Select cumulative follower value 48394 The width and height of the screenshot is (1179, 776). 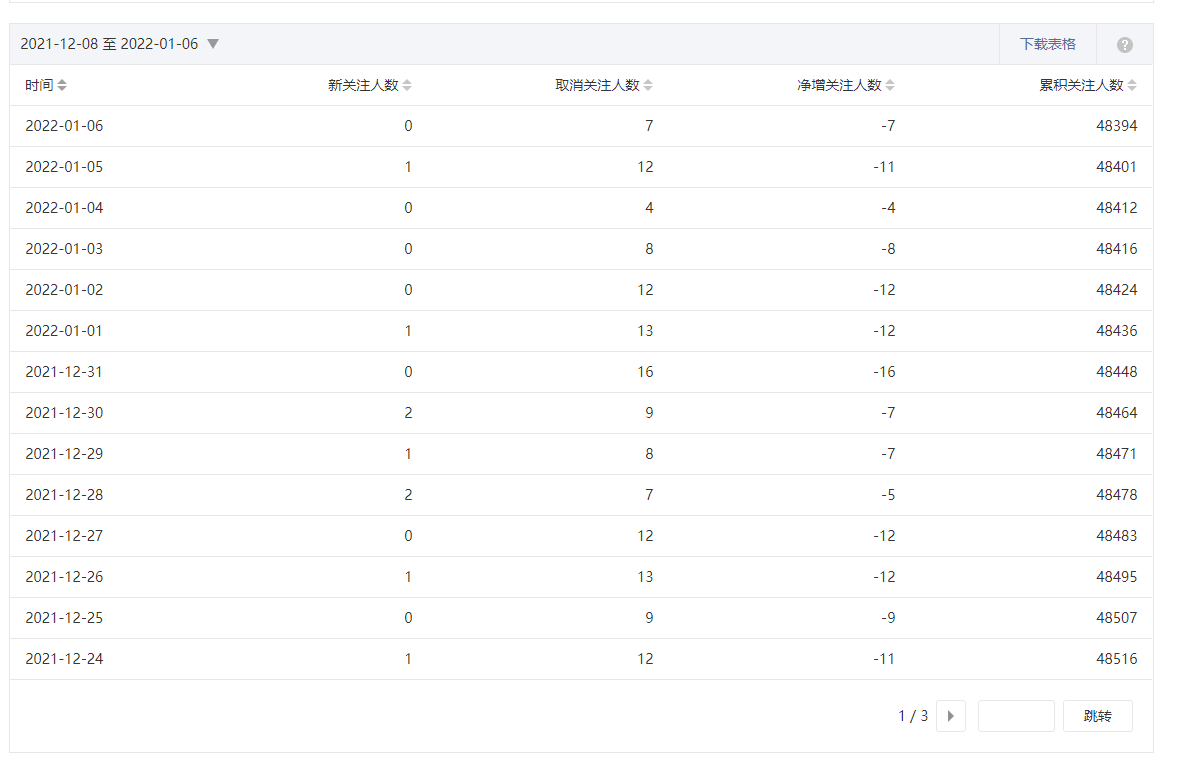(1116, 126)
